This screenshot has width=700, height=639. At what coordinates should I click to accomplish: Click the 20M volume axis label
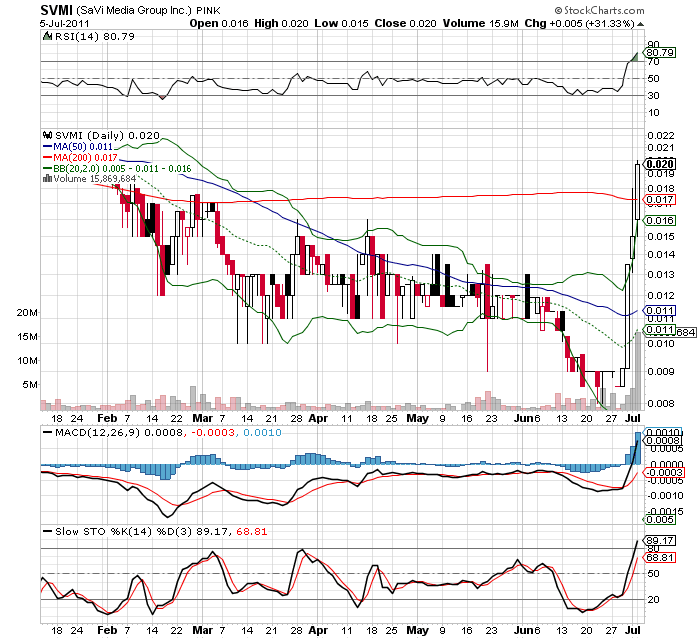[x=27, y=313]
